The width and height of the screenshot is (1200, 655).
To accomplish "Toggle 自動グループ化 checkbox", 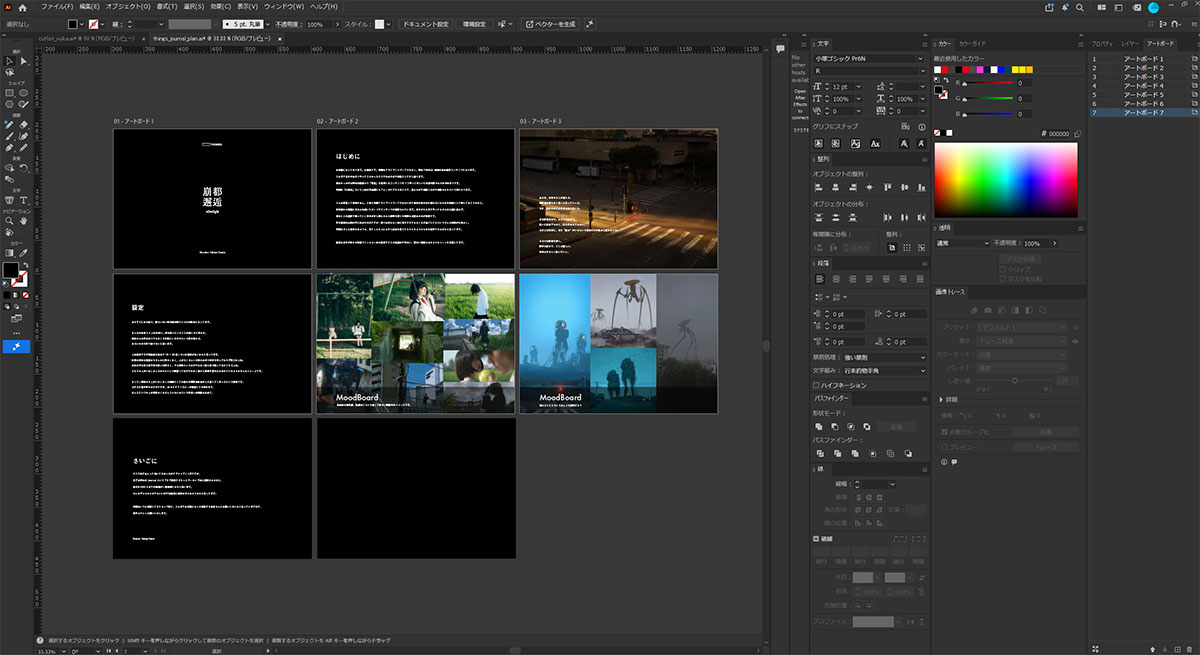I will pyautogui.click(x=944, y=432).
